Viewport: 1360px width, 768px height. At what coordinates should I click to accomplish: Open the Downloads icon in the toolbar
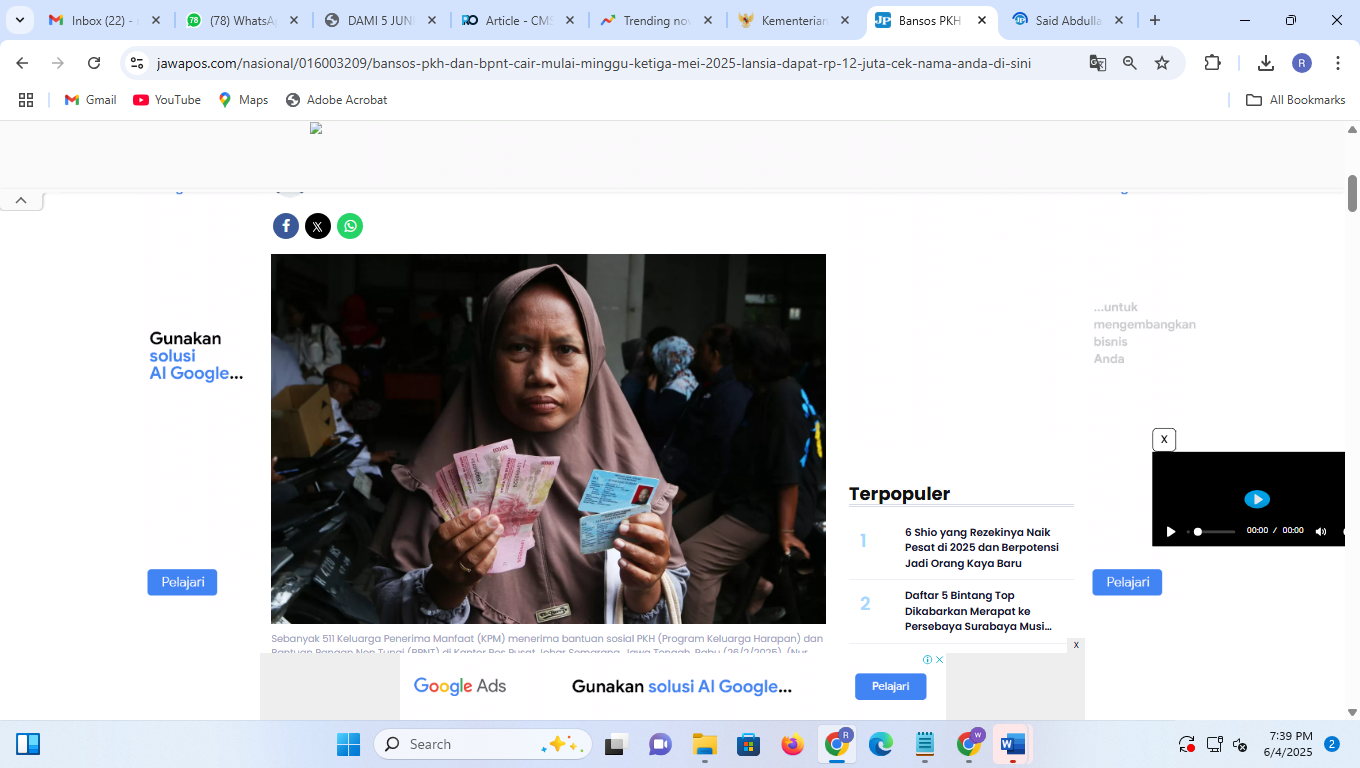point(1265,62)
